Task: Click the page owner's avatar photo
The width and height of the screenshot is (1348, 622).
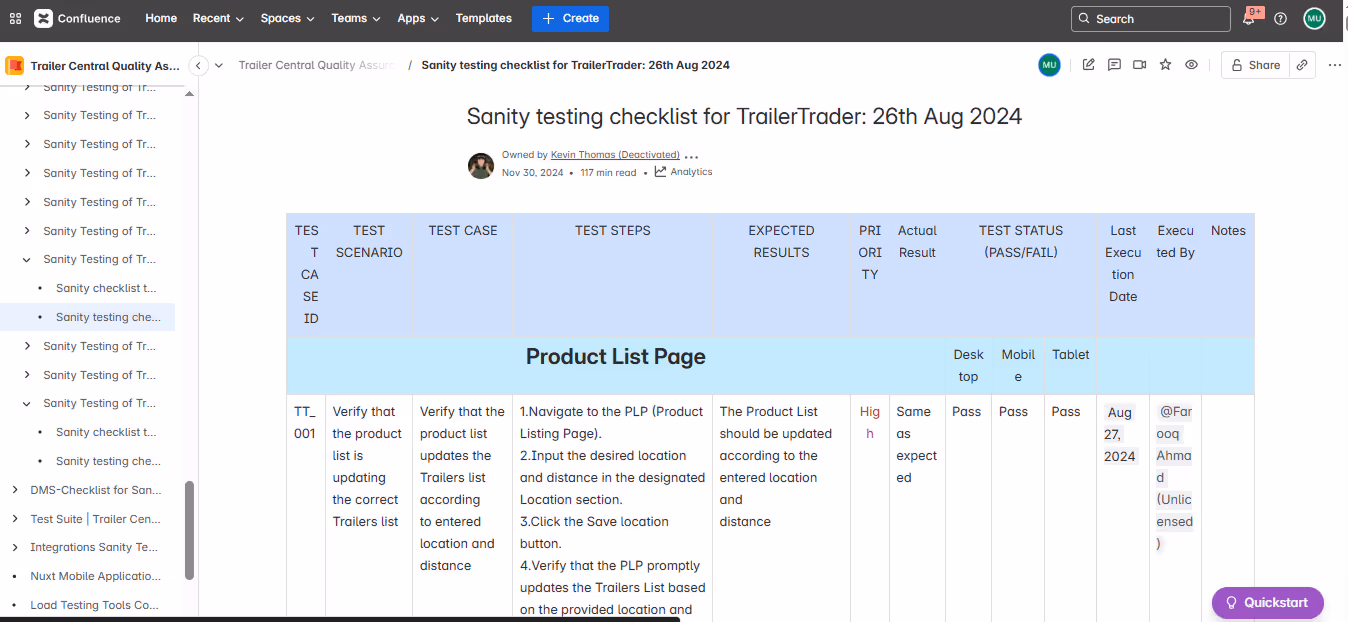Action: click(x=481, y=166)
